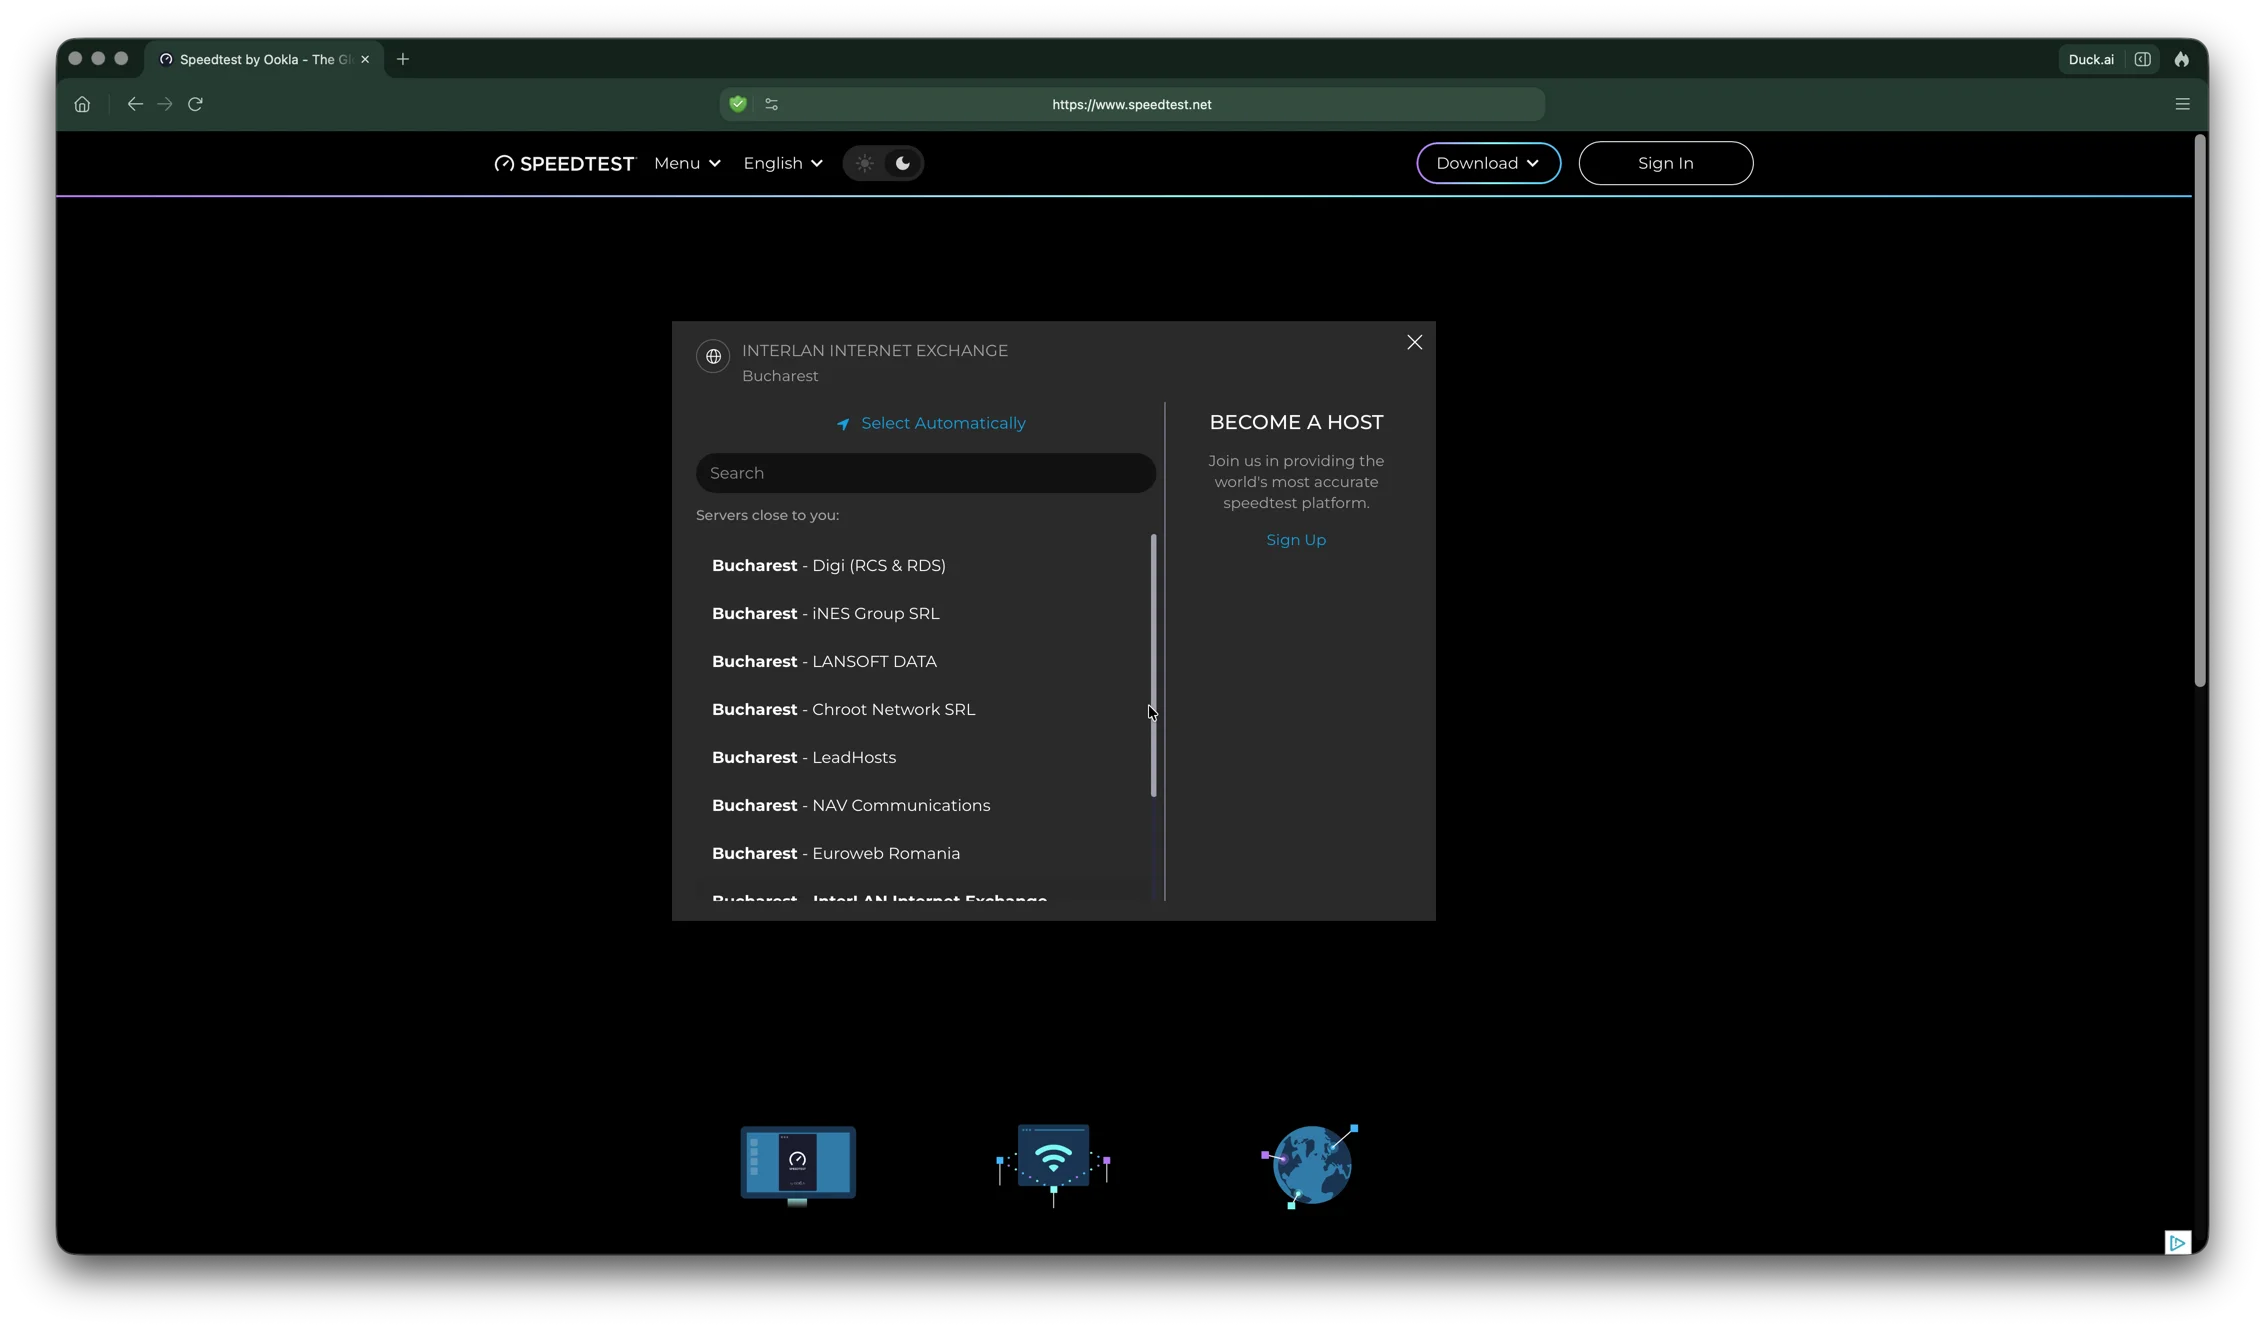Close the Speedtest by Ookla tab

[365, 59]
